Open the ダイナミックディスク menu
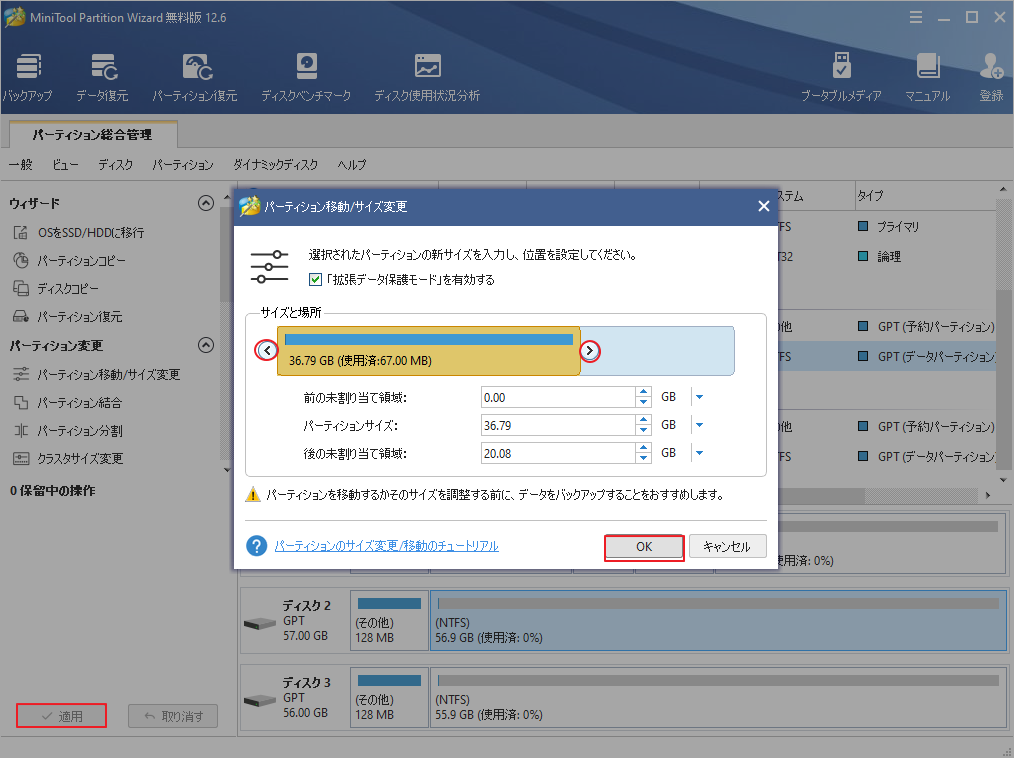The width and height of the screenshot is (1014, 758). tap(275, 165)
